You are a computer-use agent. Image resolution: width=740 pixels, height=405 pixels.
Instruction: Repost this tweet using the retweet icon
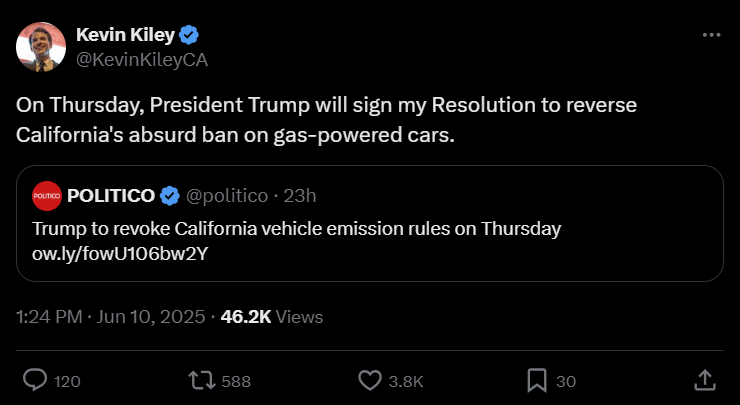202,381
